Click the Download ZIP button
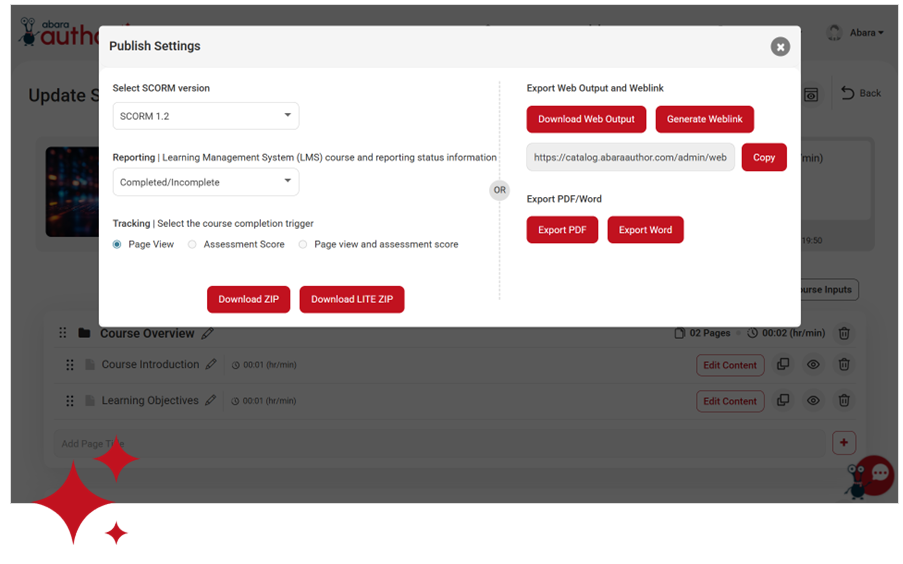Image resolution: width=903 pixels, height=564 pixels. [248, 299]
